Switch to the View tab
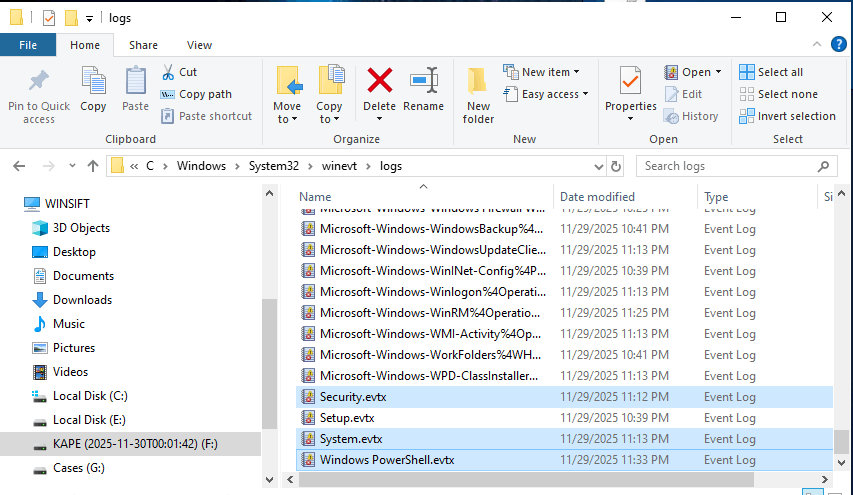Viewport: 853px width, 495px height. [199, 45]
